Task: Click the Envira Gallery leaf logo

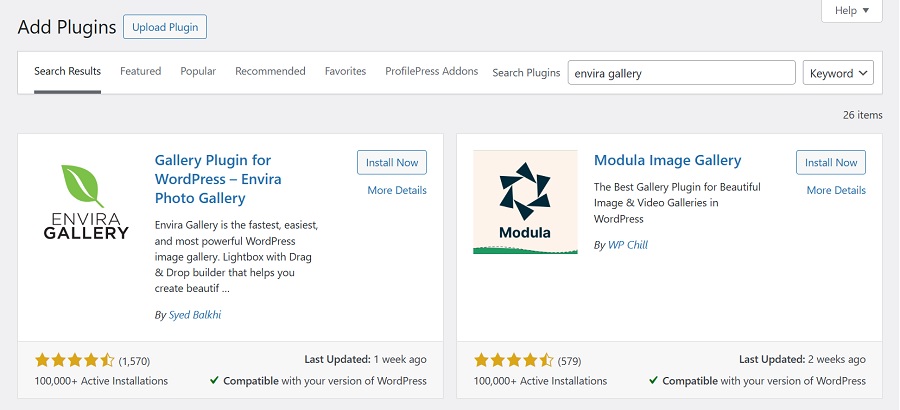Action: (86, 202)
